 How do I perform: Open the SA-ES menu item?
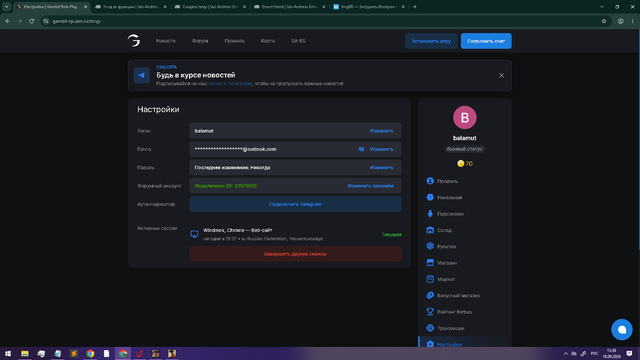coord(298,41)
